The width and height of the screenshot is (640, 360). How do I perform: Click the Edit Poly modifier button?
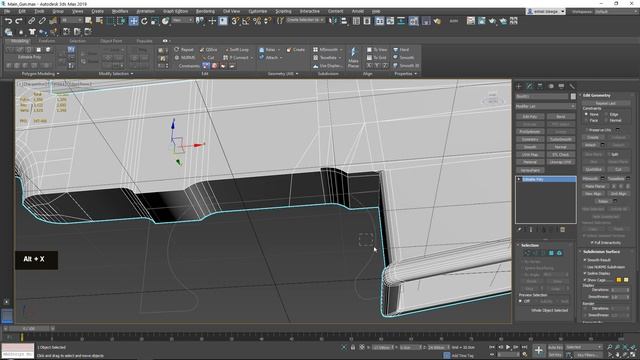pos(530,116)
